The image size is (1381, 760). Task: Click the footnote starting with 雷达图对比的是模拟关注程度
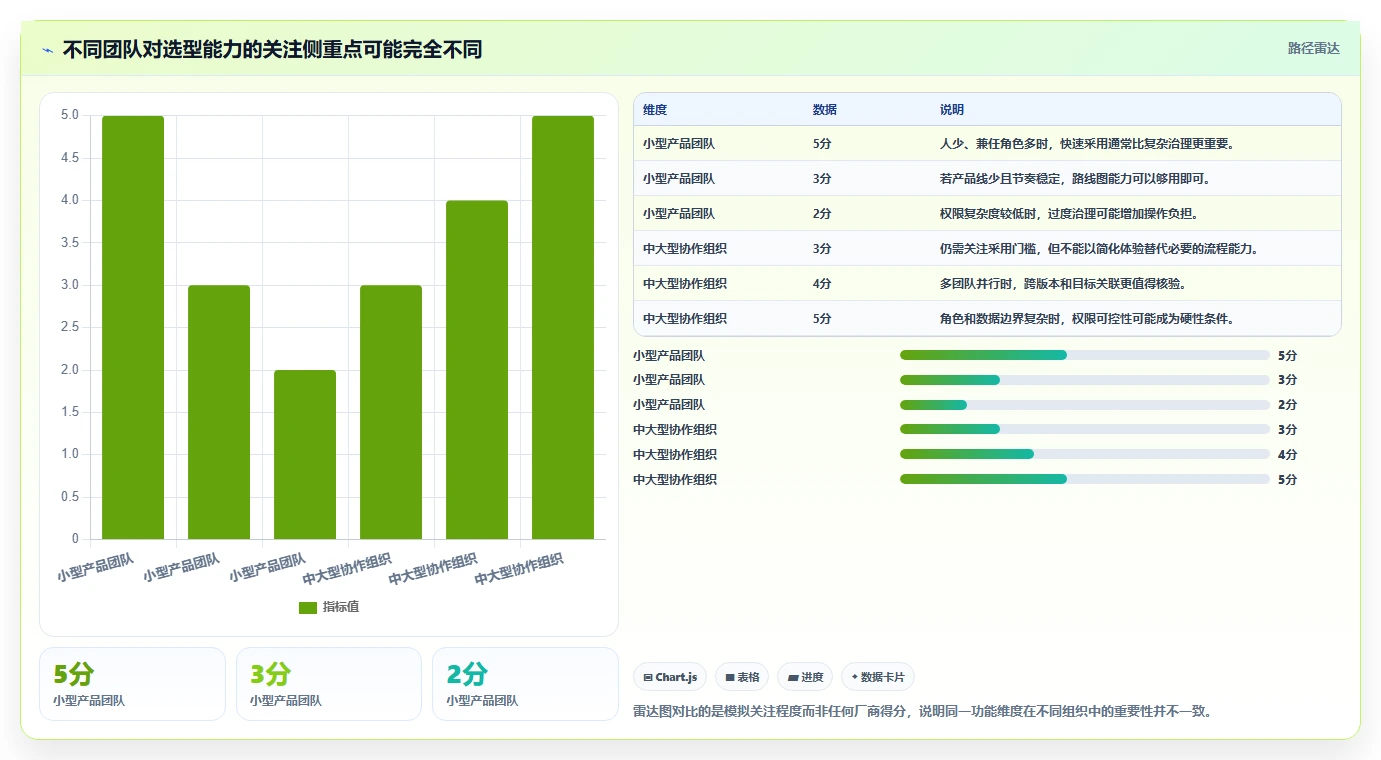click(923, 712)
